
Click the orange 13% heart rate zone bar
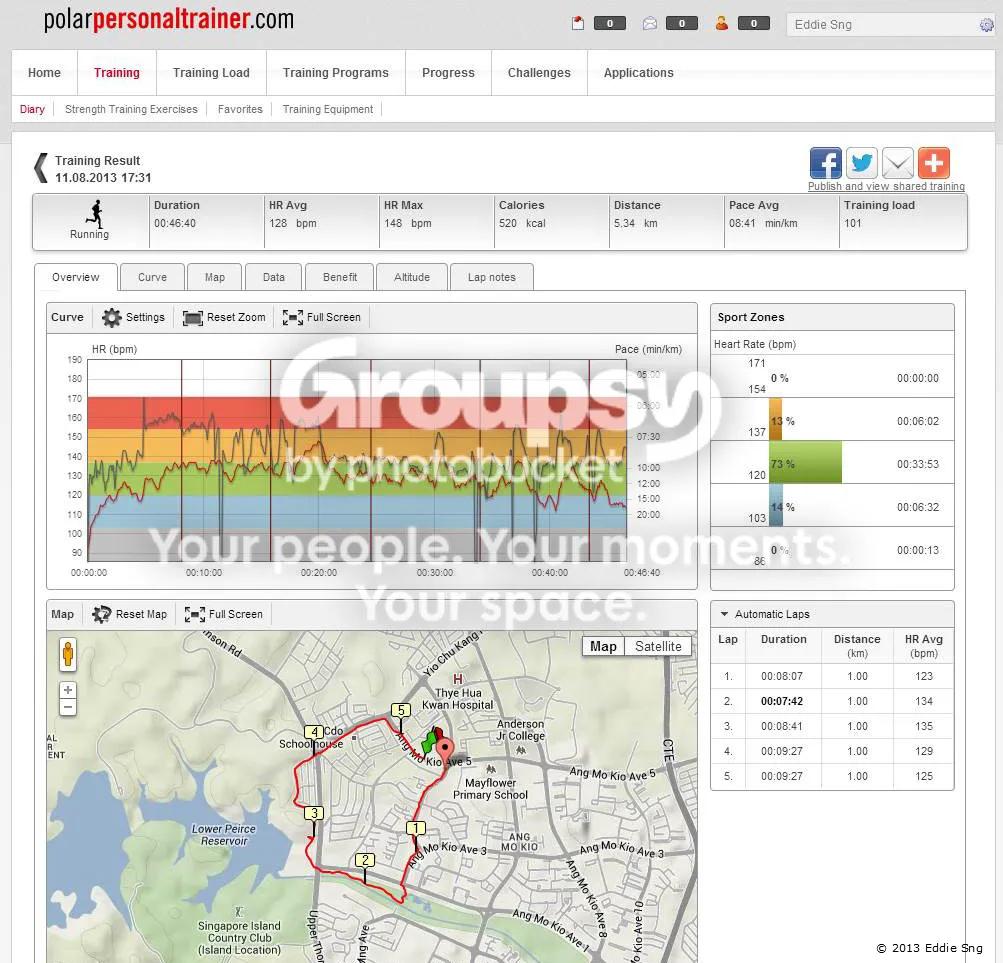pos(775,420)
